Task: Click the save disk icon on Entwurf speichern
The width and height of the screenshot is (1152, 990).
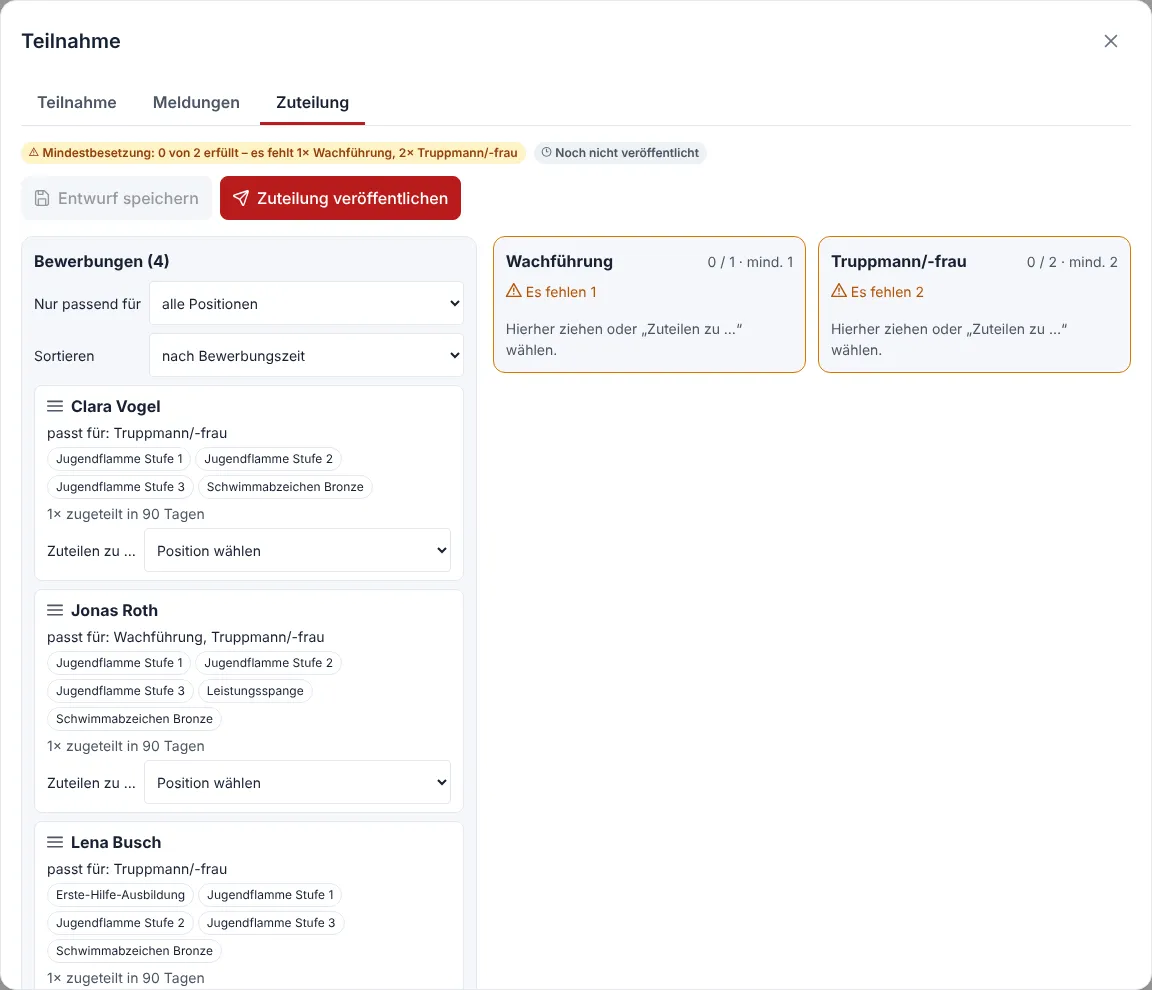Action: tap(42, 198)
